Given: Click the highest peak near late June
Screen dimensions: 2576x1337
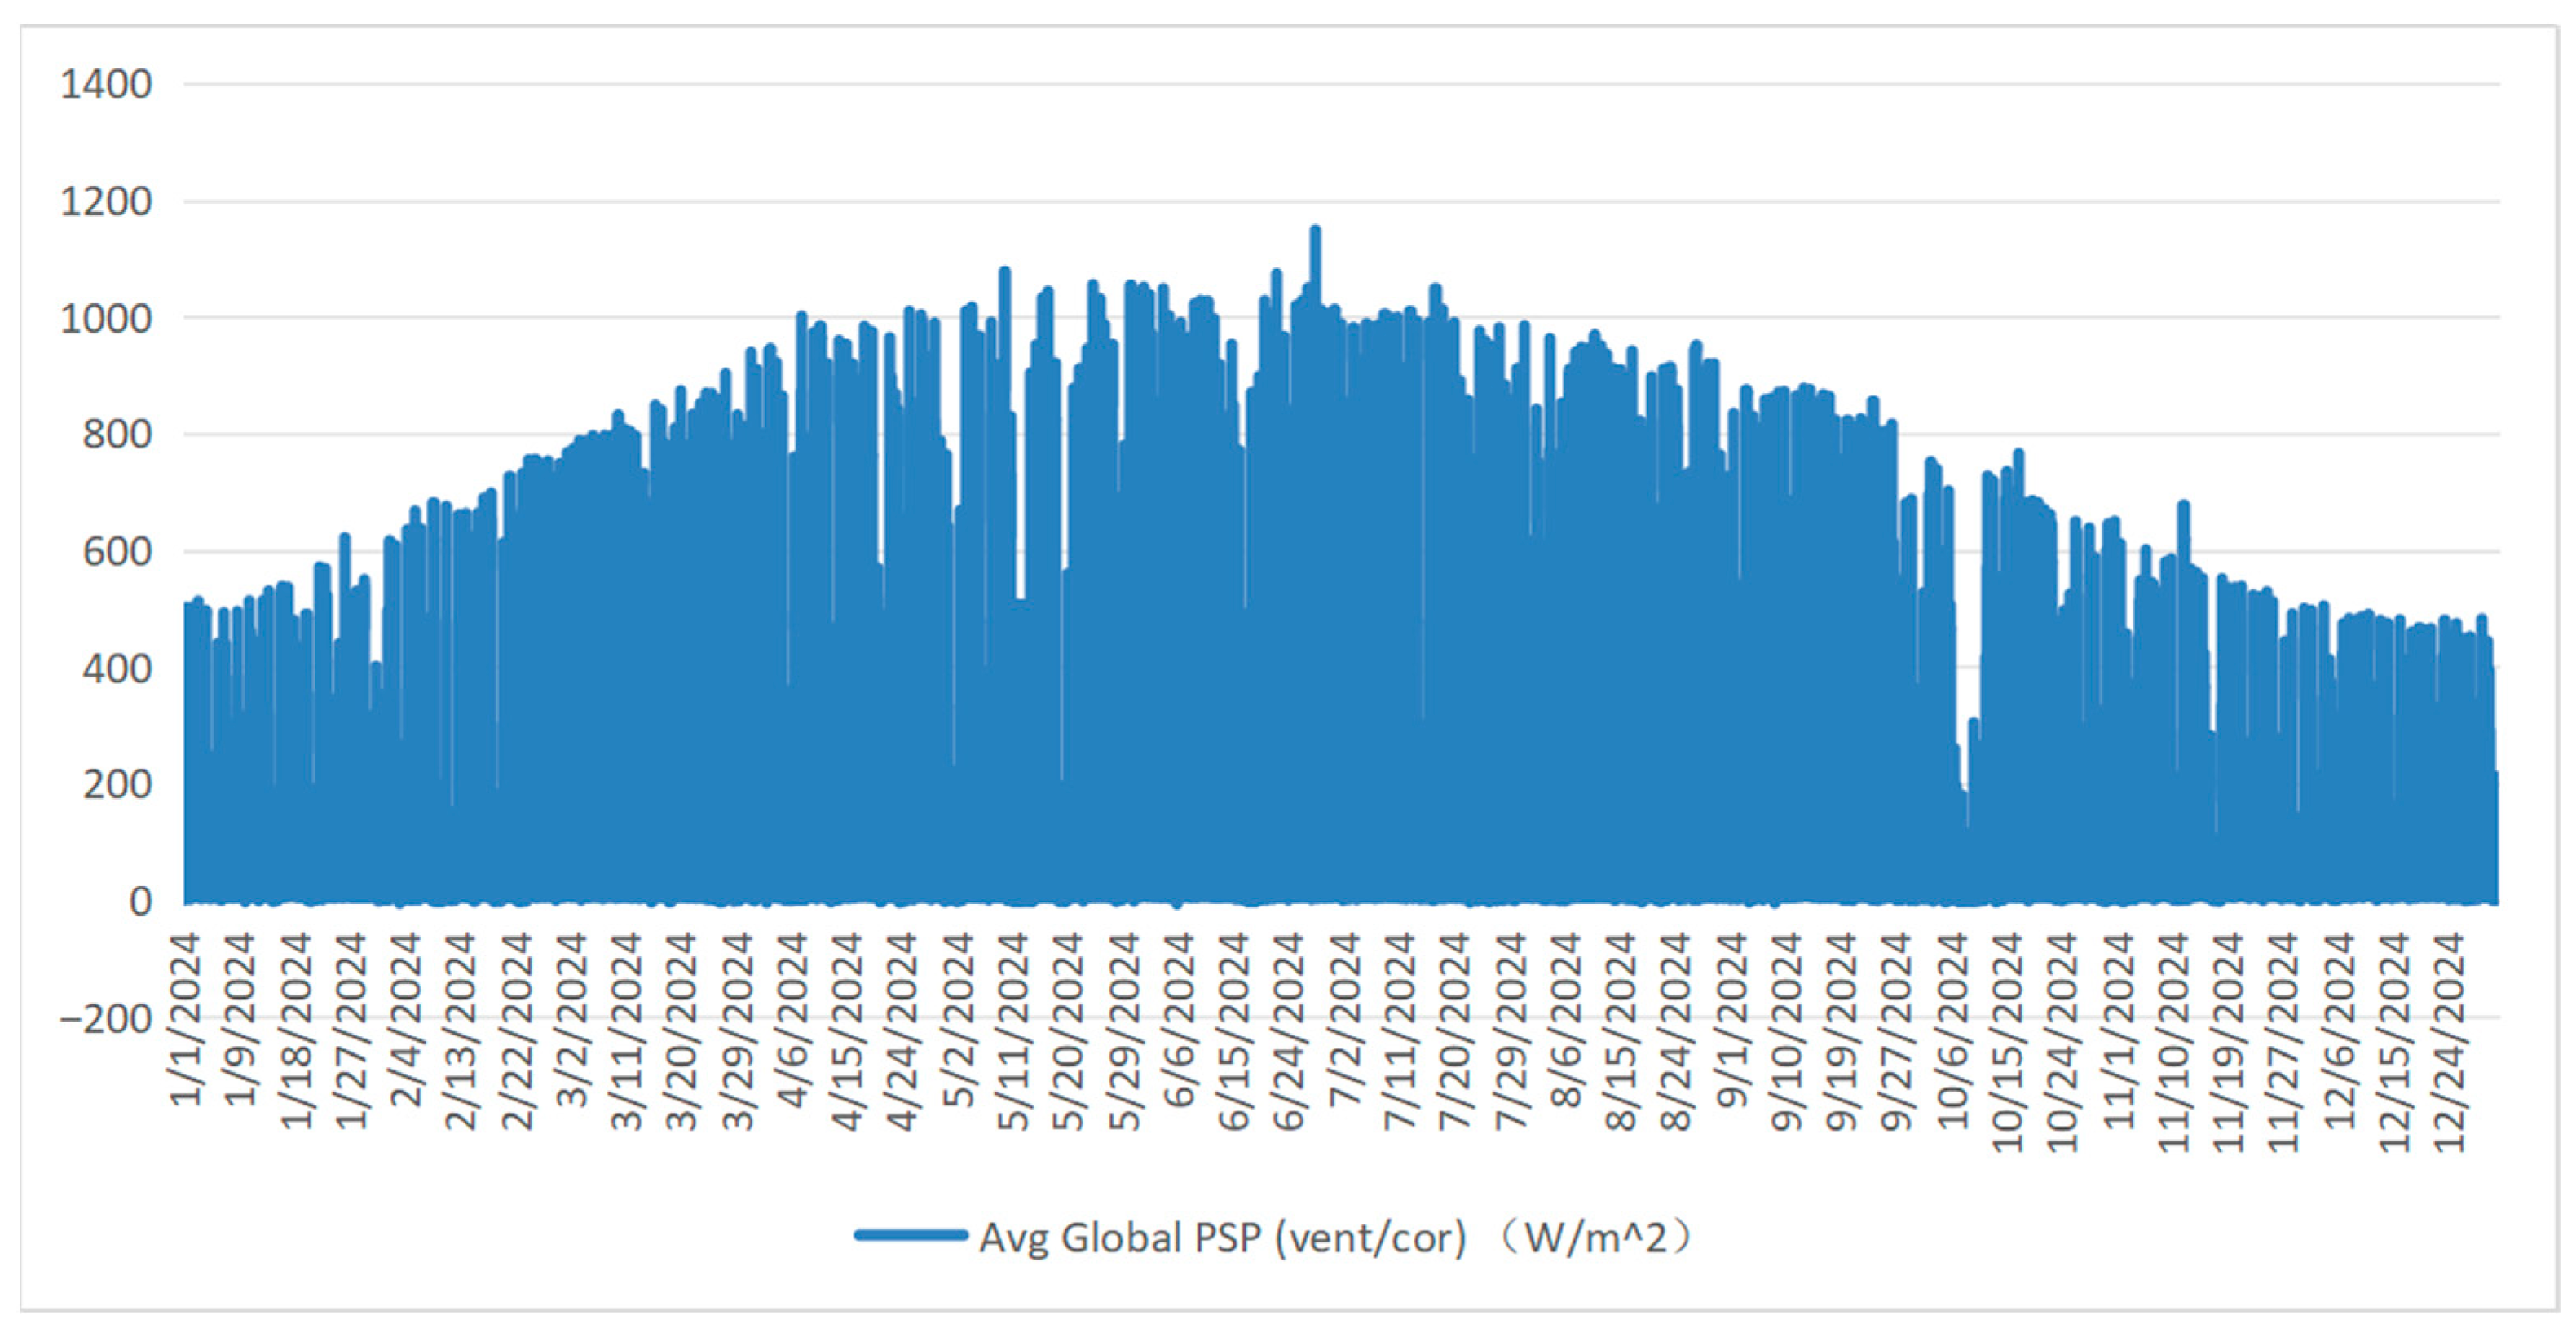Looking at the screenshot, I should pyautogui.click(x=1315, y=232).
